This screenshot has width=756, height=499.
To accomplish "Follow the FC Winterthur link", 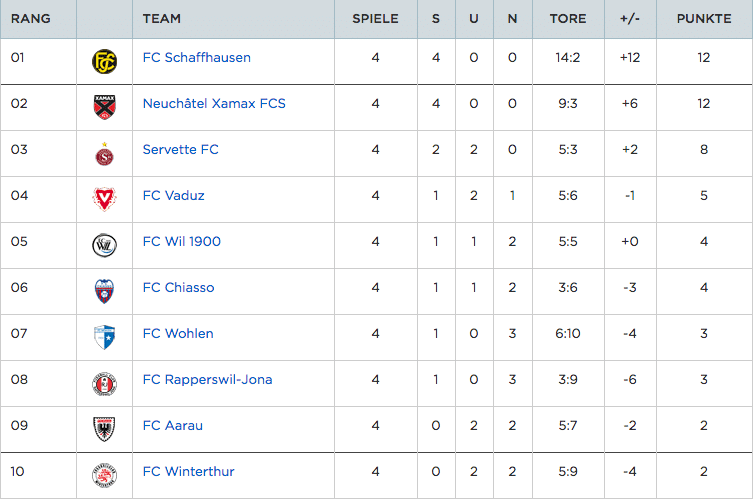I will tap(189, 472).
